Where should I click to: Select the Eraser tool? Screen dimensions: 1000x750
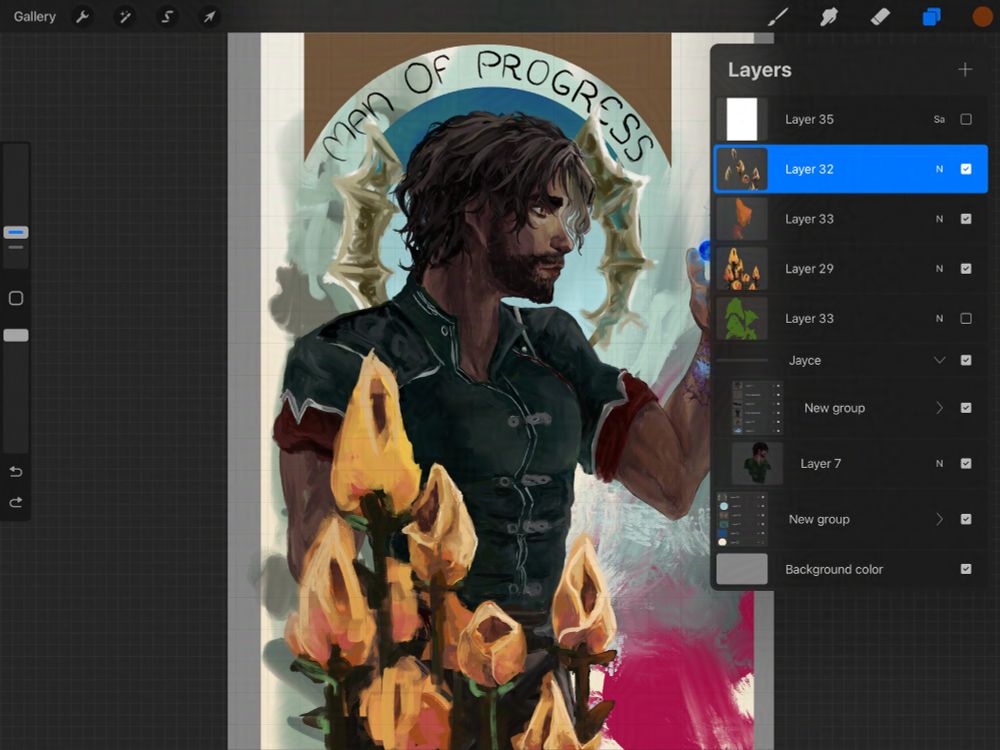click(880, 17)
